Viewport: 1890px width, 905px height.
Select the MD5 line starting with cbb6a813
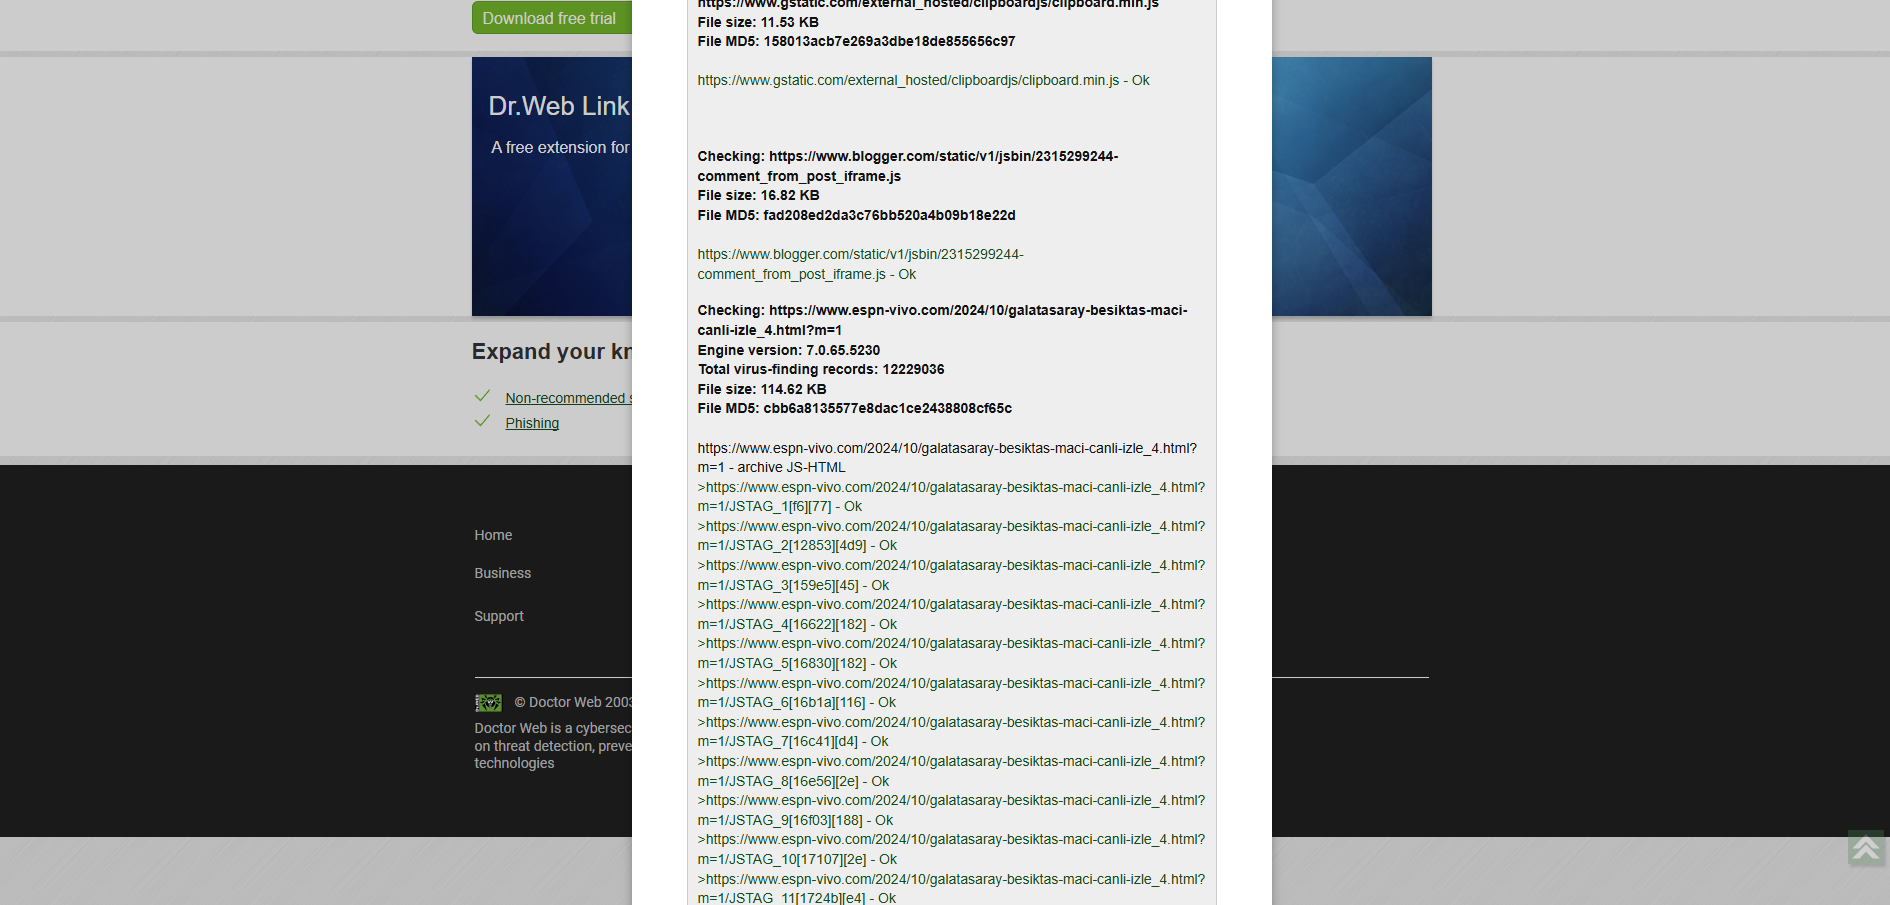coord(854,408)
